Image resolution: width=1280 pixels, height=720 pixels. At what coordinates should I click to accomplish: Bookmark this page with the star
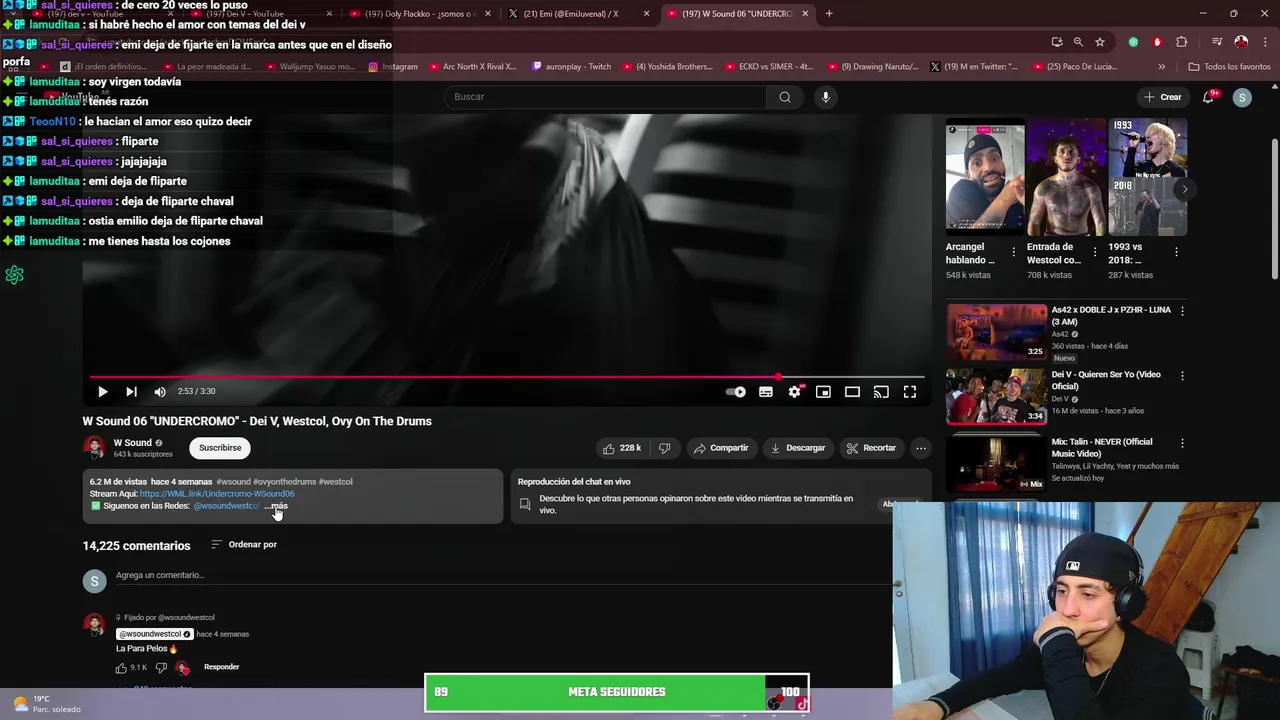click(x=1100, y=42)
